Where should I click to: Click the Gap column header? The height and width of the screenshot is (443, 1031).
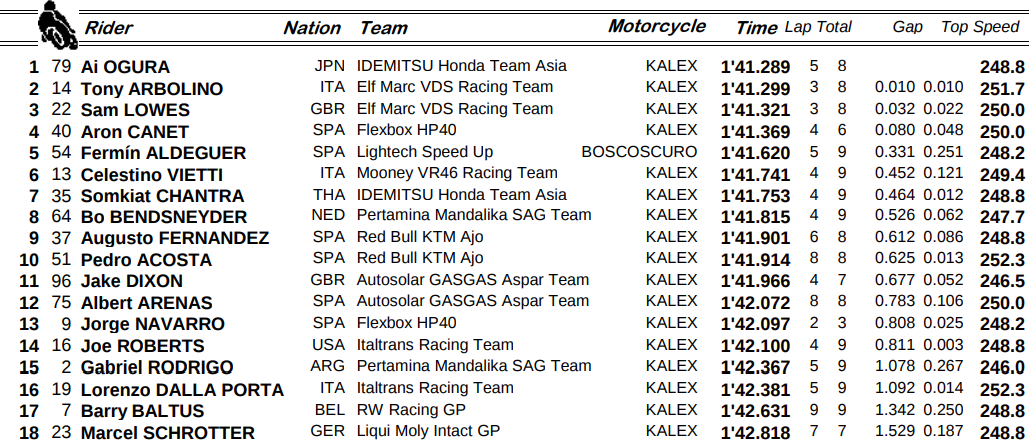pyautogui.click(x=907, y=27)
